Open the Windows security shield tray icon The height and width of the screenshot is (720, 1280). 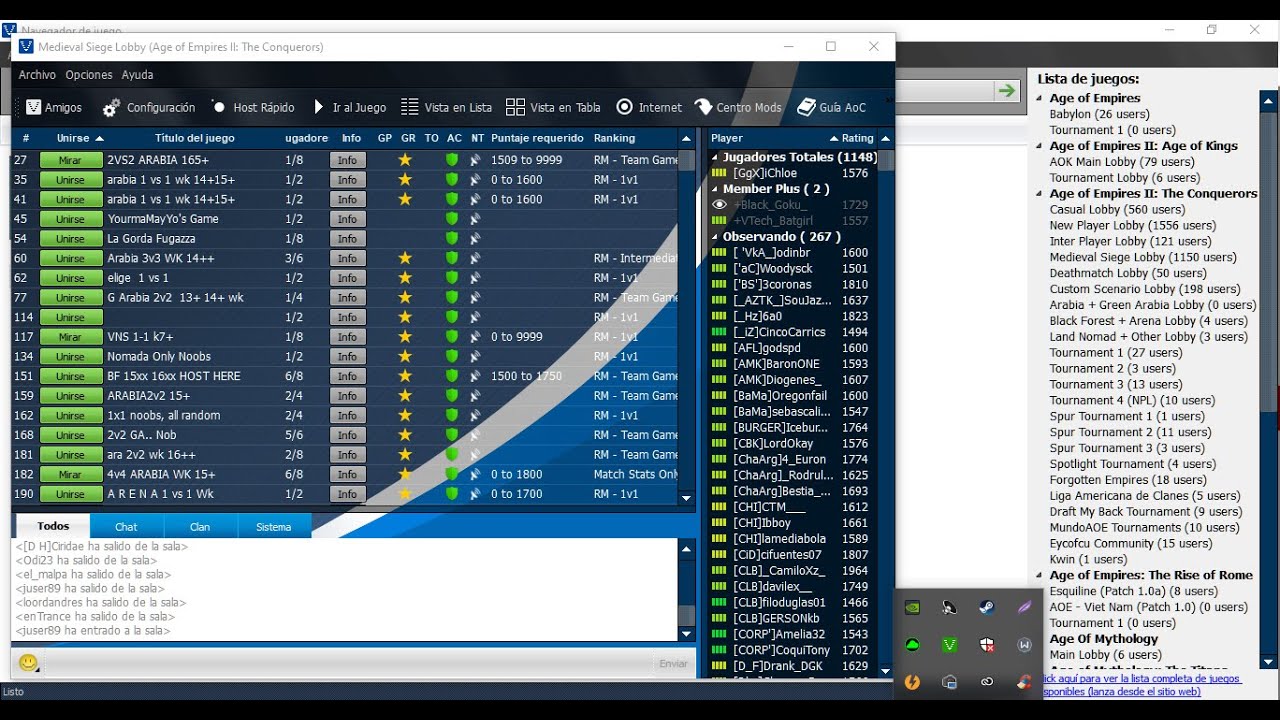pos(987,645)
